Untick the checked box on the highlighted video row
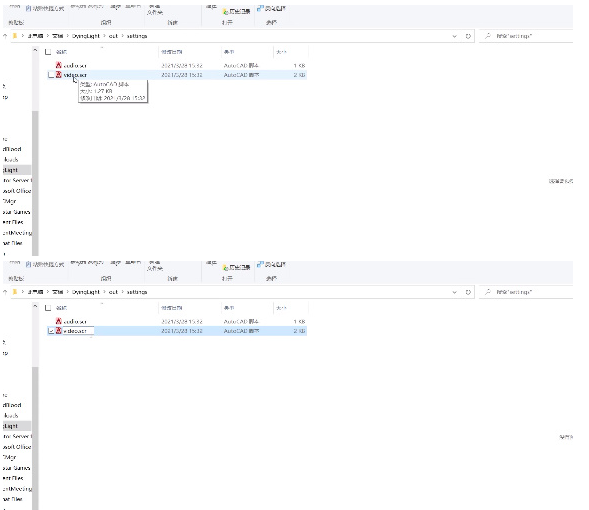 [x=51, y=331]
